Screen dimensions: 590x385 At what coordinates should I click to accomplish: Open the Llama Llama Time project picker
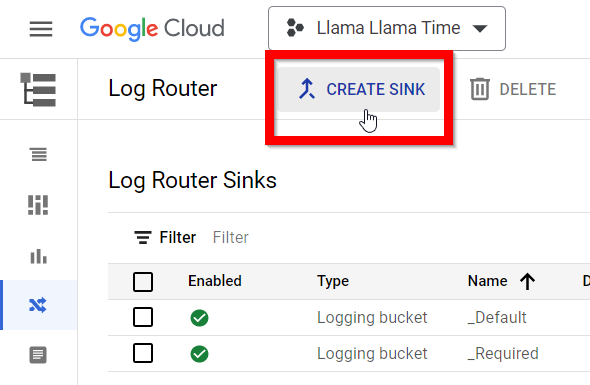(387, 29)
